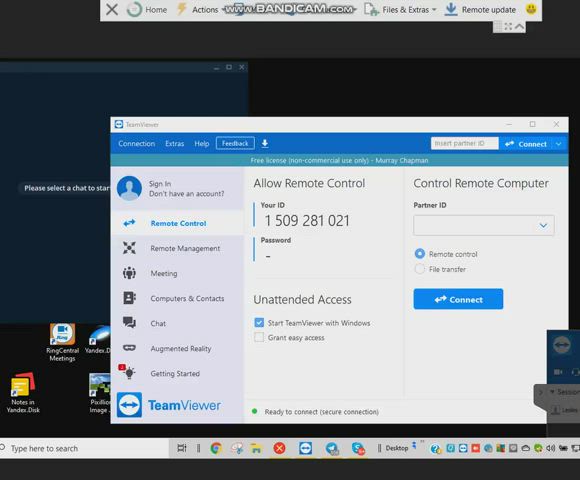Click the Insert partner ID field
Image resolution: width=580 pixels, height=480 pixels.
click(x=465, y=143)
